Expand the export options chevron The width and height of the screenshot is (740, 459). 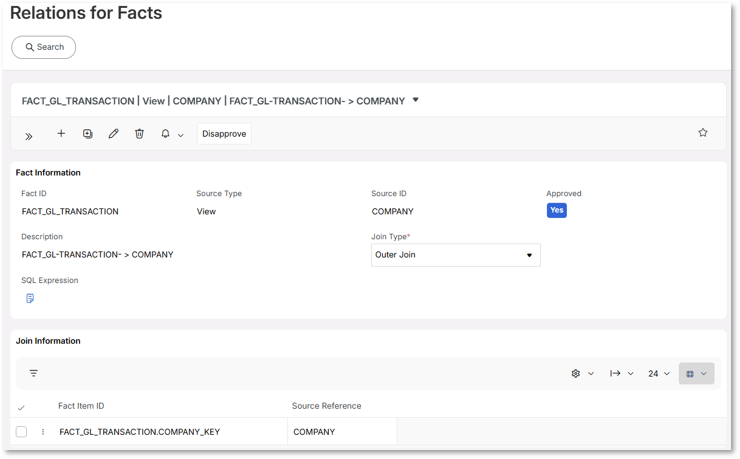pos(631,374)
